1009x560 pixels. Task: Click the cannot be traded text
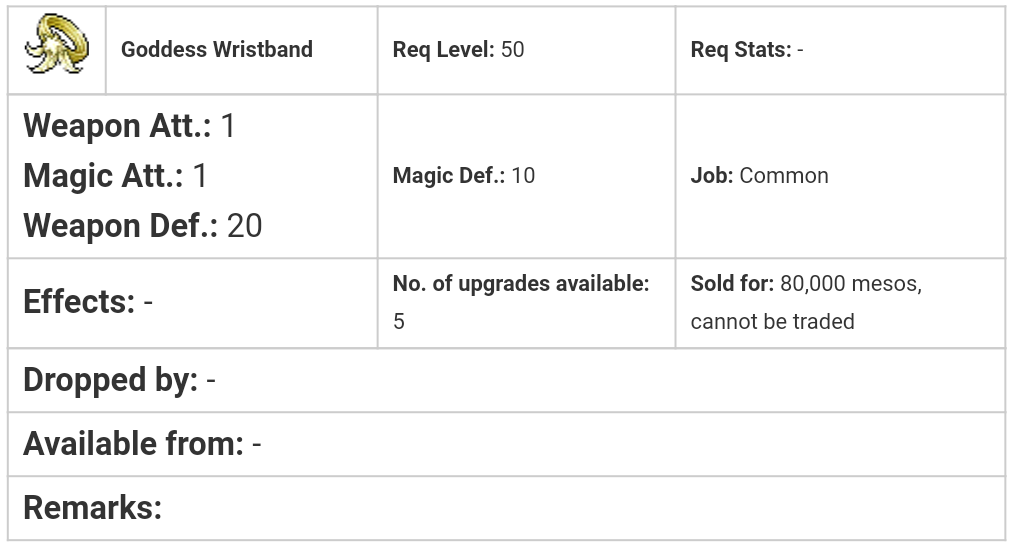click(772, 322)
